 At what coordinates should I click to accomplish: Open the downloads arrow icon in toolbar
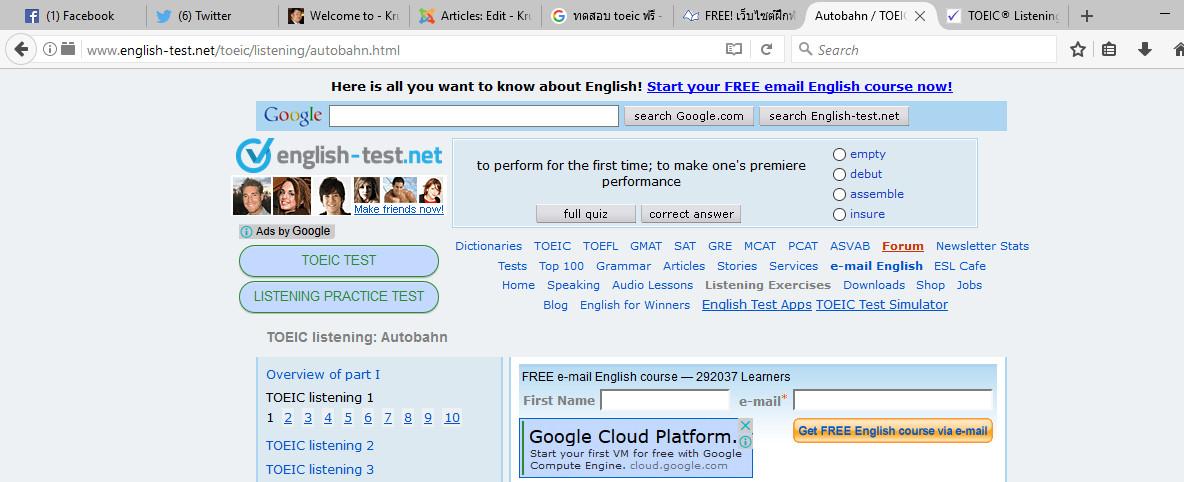(x=1145, y=49)
